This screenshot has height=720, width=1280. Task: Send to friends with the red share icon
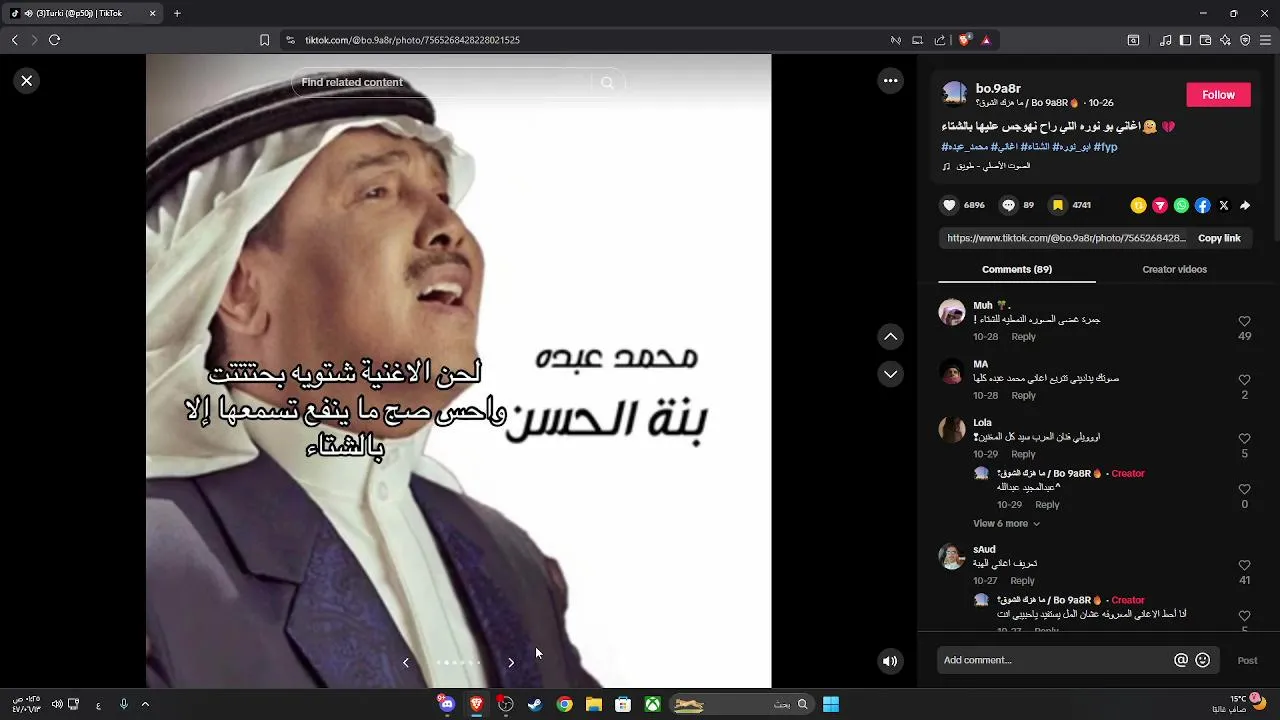click(1160, 205)
